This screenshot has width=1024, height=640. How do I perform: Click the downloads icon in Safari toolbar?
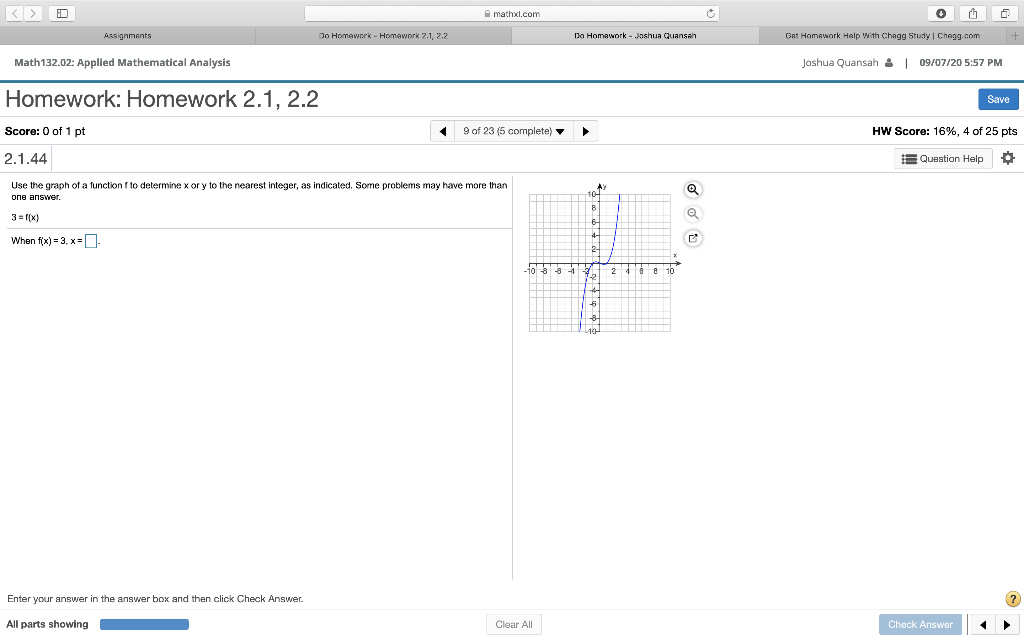coord(940,13)
